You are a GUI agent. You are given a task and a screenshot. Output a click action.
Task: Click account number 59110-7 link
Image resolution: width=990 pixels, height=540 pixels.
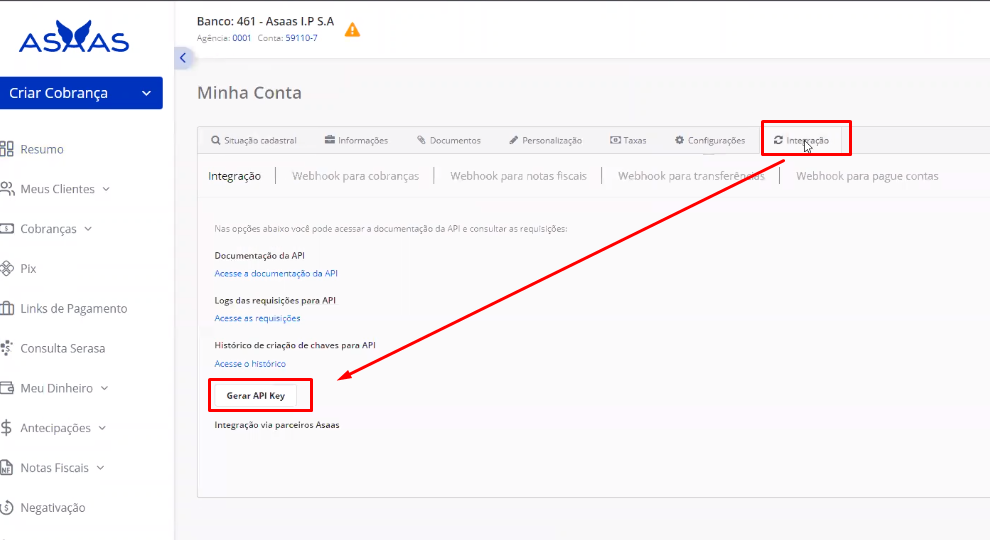(301, 38)
